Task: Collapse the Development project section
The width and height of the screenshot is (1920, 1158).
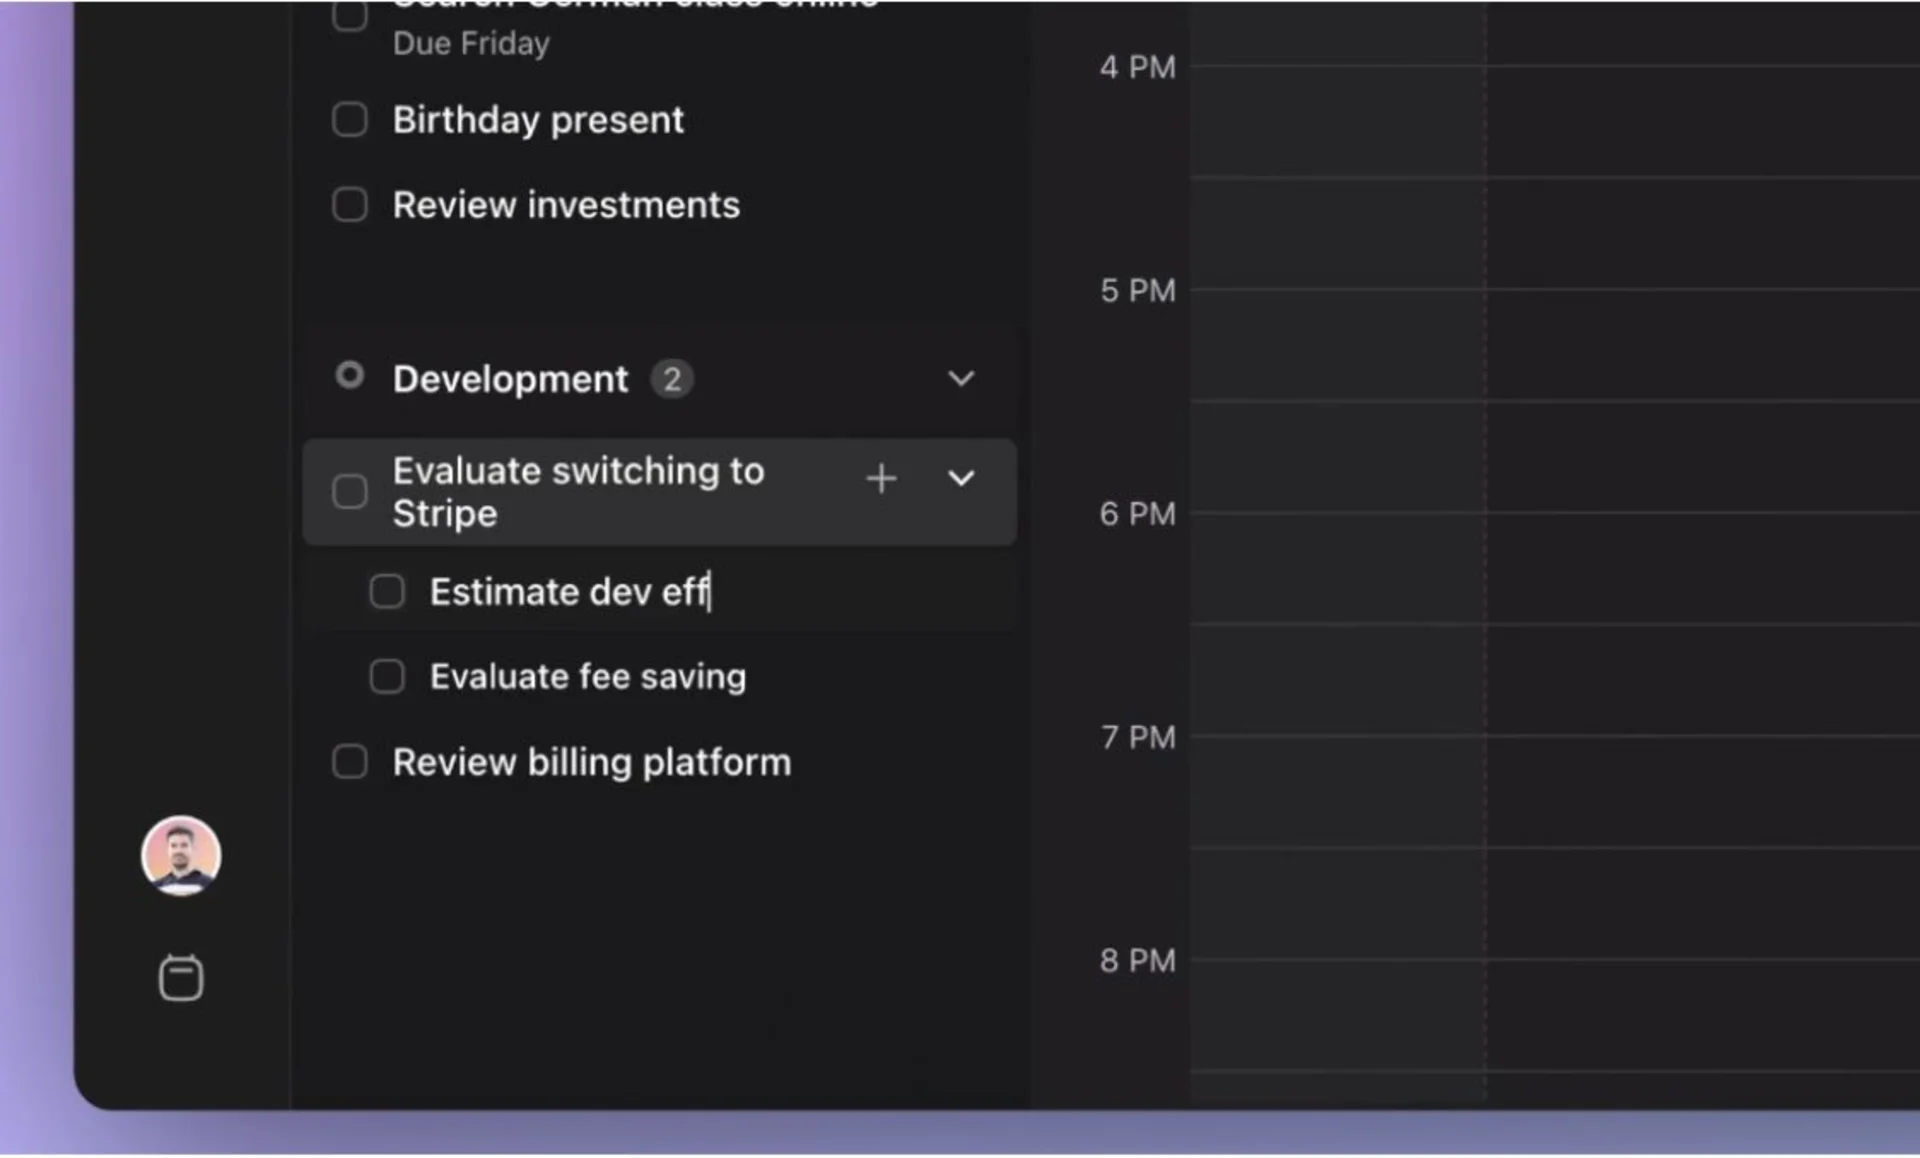Action: coord(960,378)
